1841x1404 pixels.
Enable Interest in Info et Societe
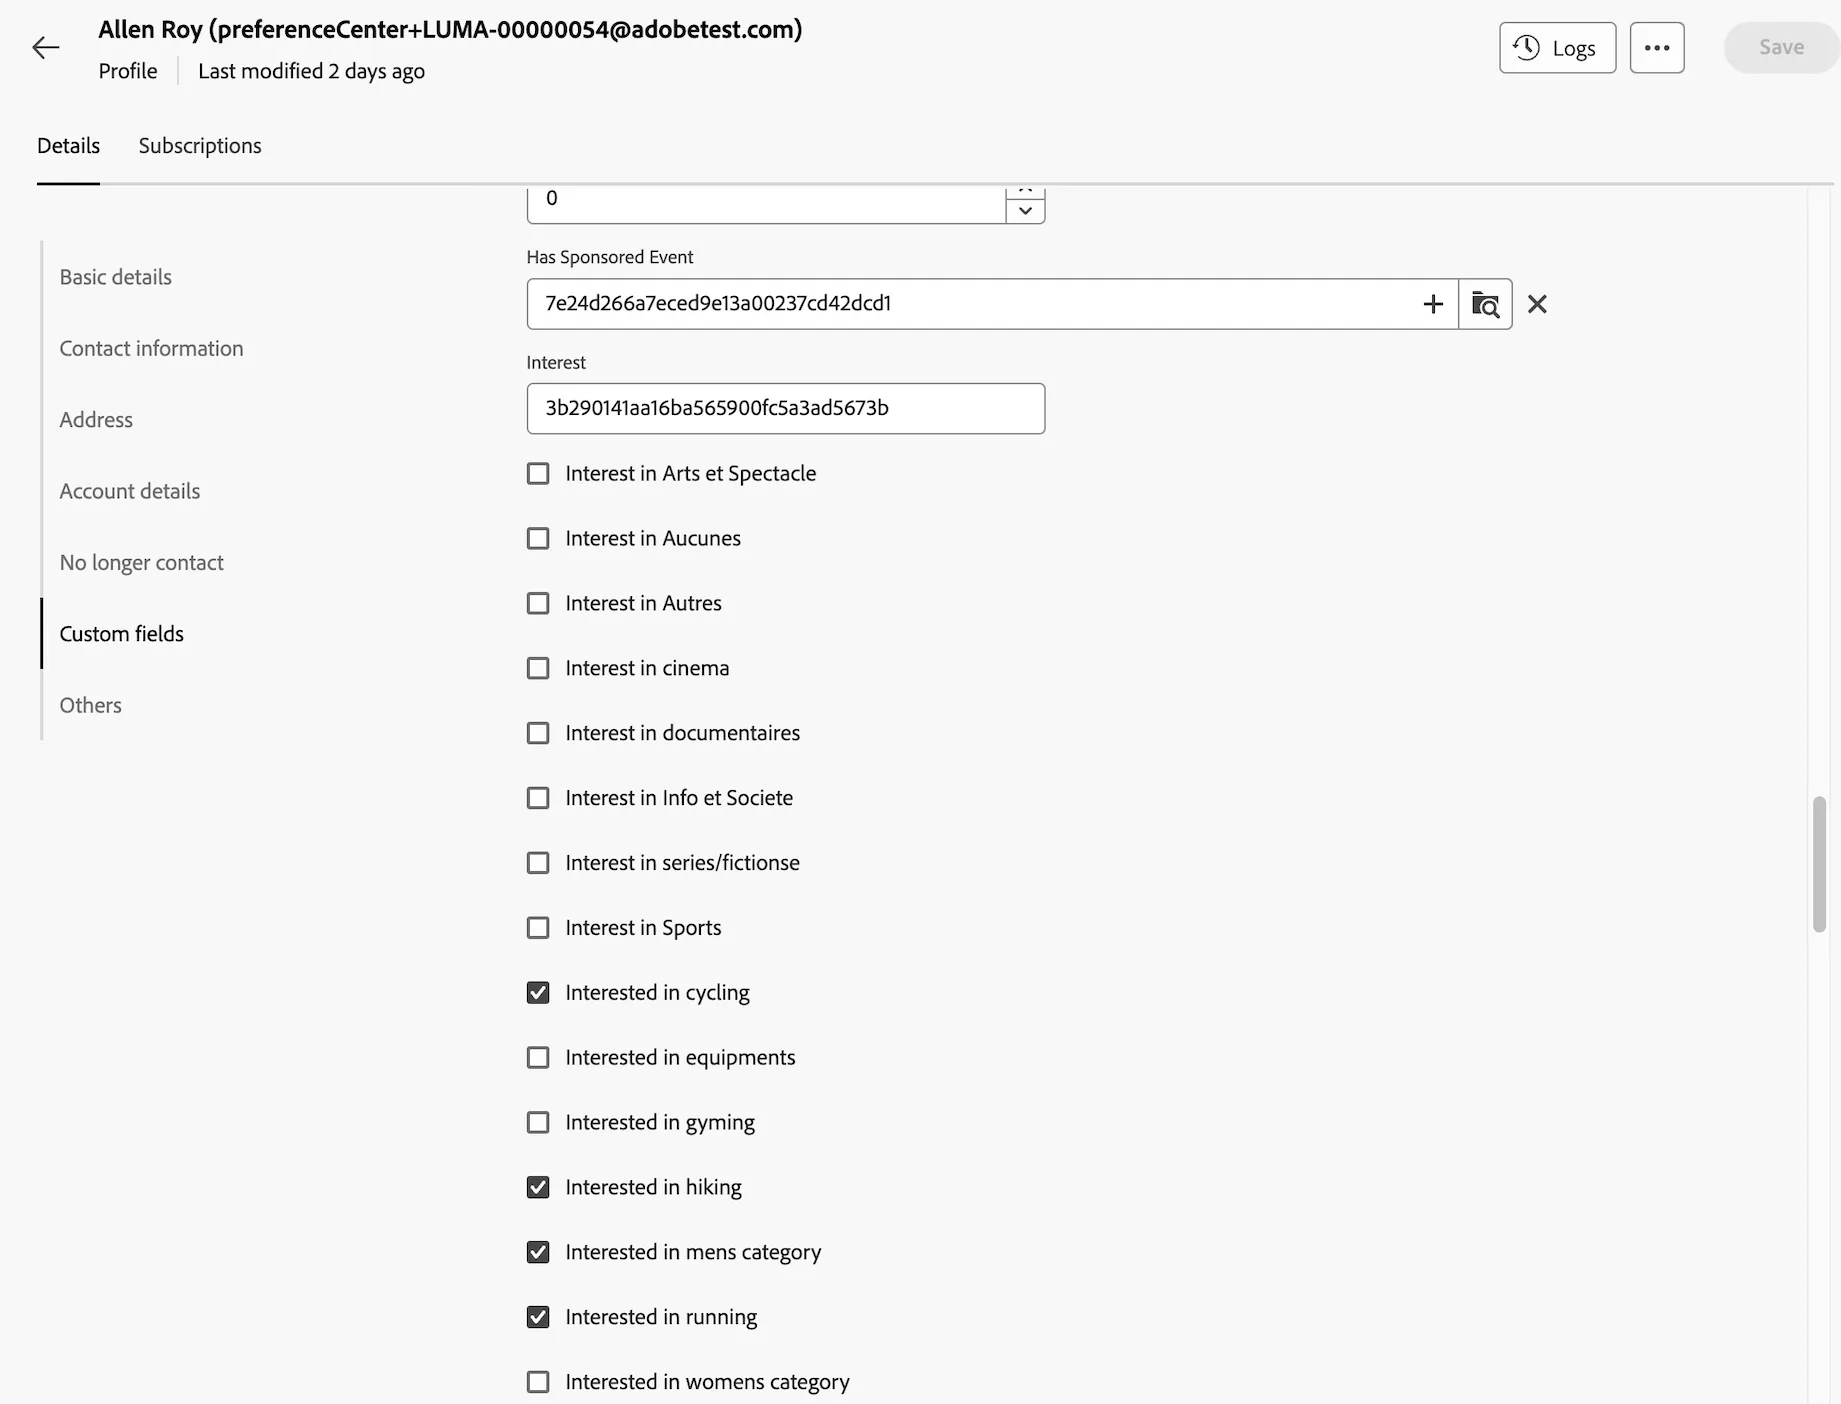pos(538,798)
